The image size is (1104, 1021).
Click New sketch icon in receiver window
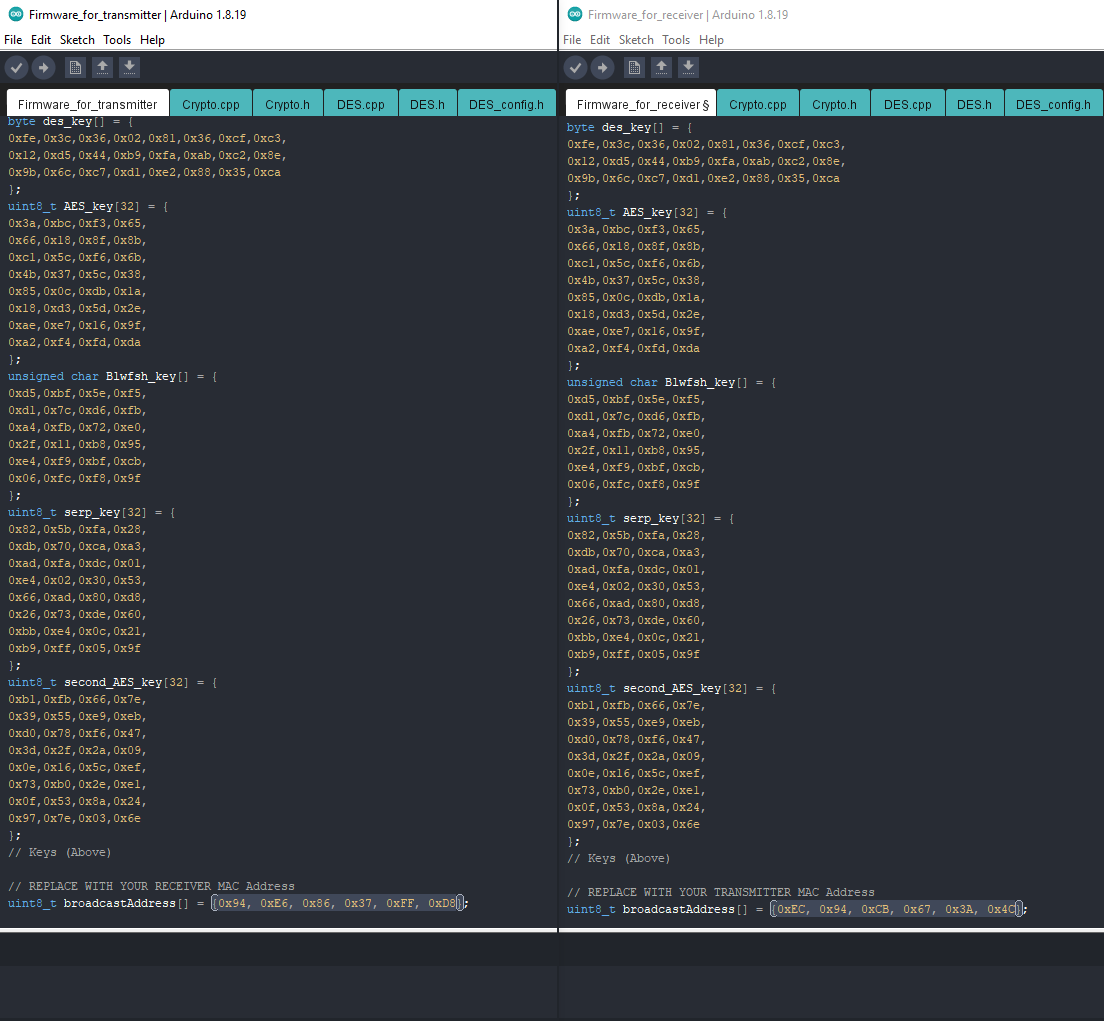click(x=634, y=68)
